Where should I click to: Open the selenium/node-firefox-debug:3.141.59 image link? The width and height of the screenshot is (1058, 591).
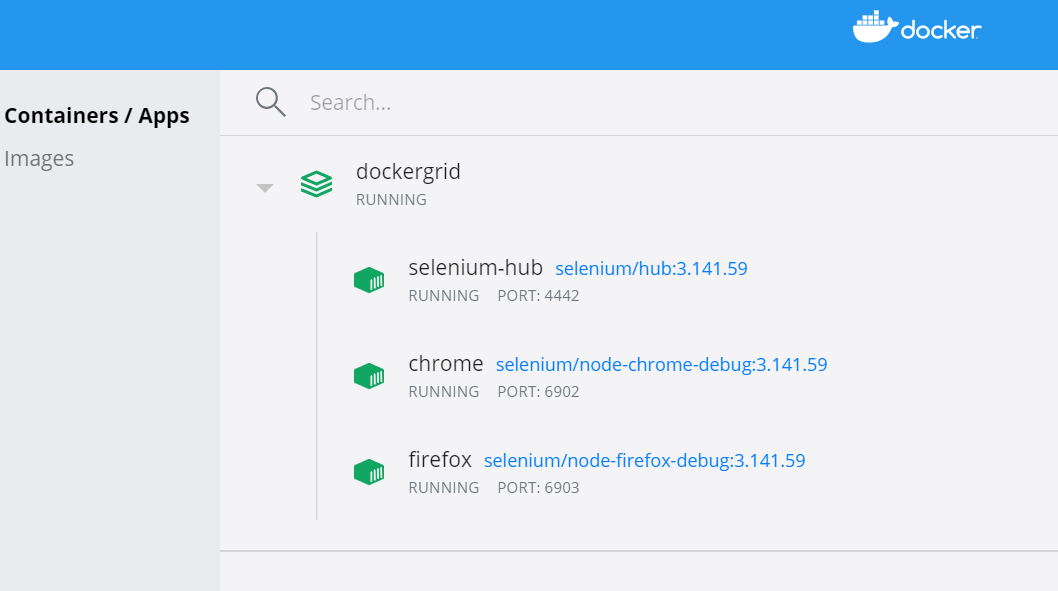[644, 461]
